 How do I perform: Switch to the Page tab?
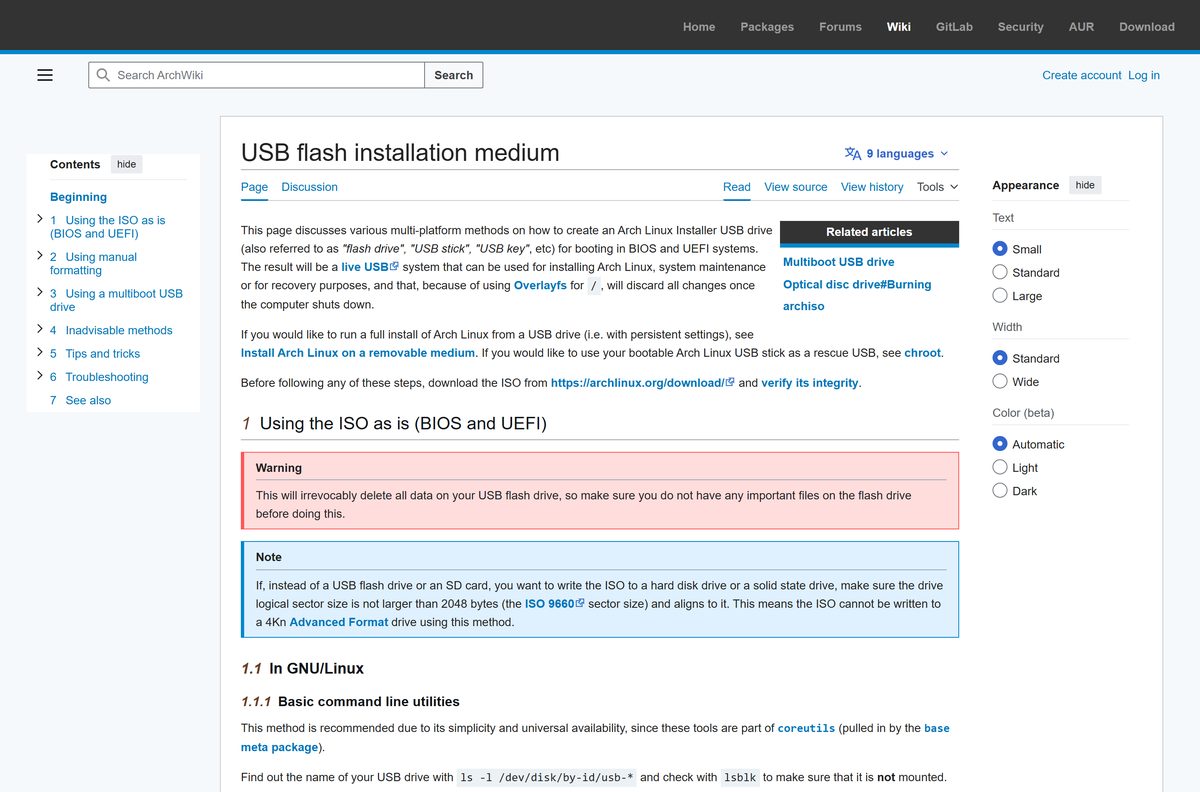(x=254, y=187)
